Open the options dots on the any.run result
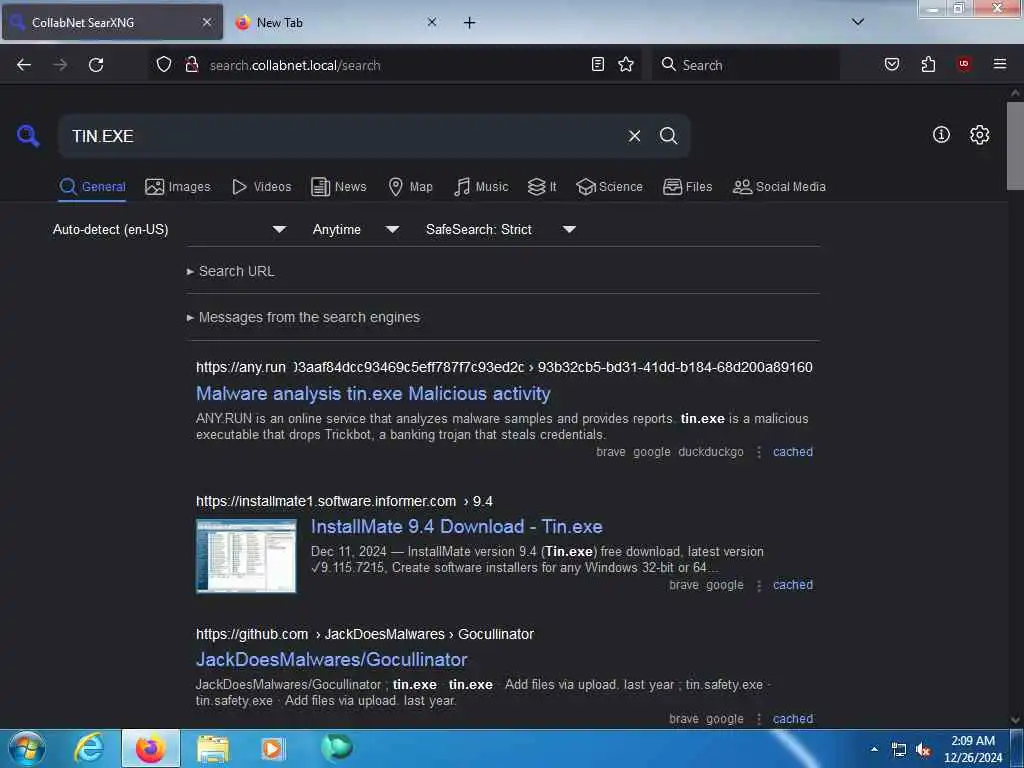The height and width of the screenshot is (768, 1024). tap(759, 452)
